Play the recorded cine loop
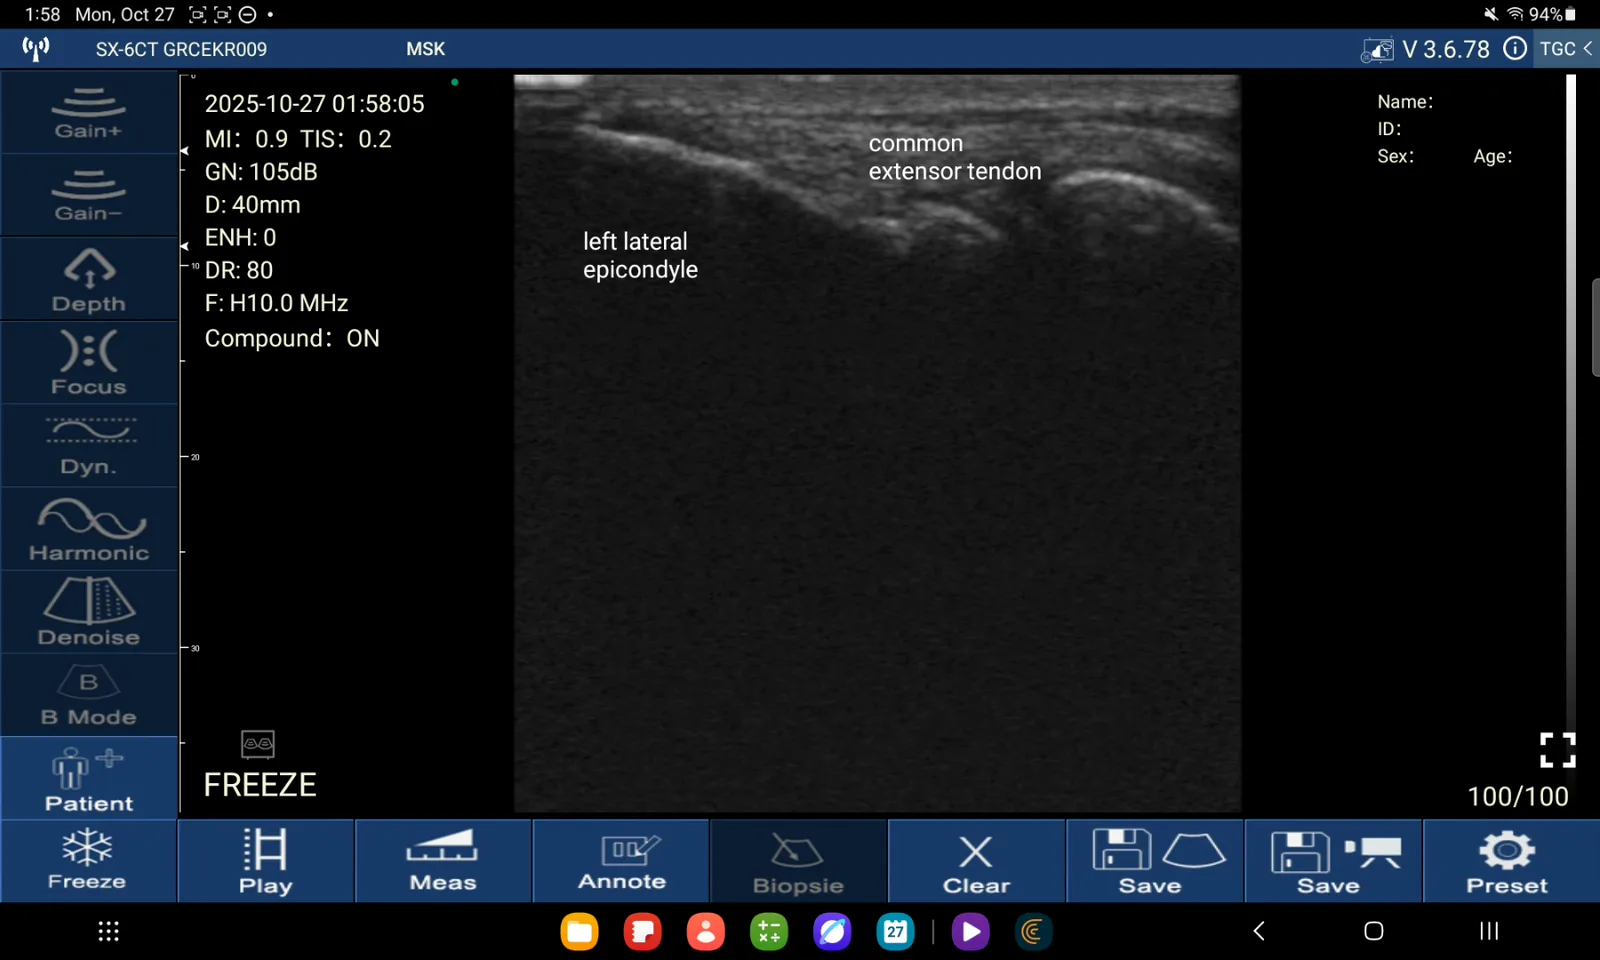The width and height of the screenshot is (1600, 960). point(266,861)
